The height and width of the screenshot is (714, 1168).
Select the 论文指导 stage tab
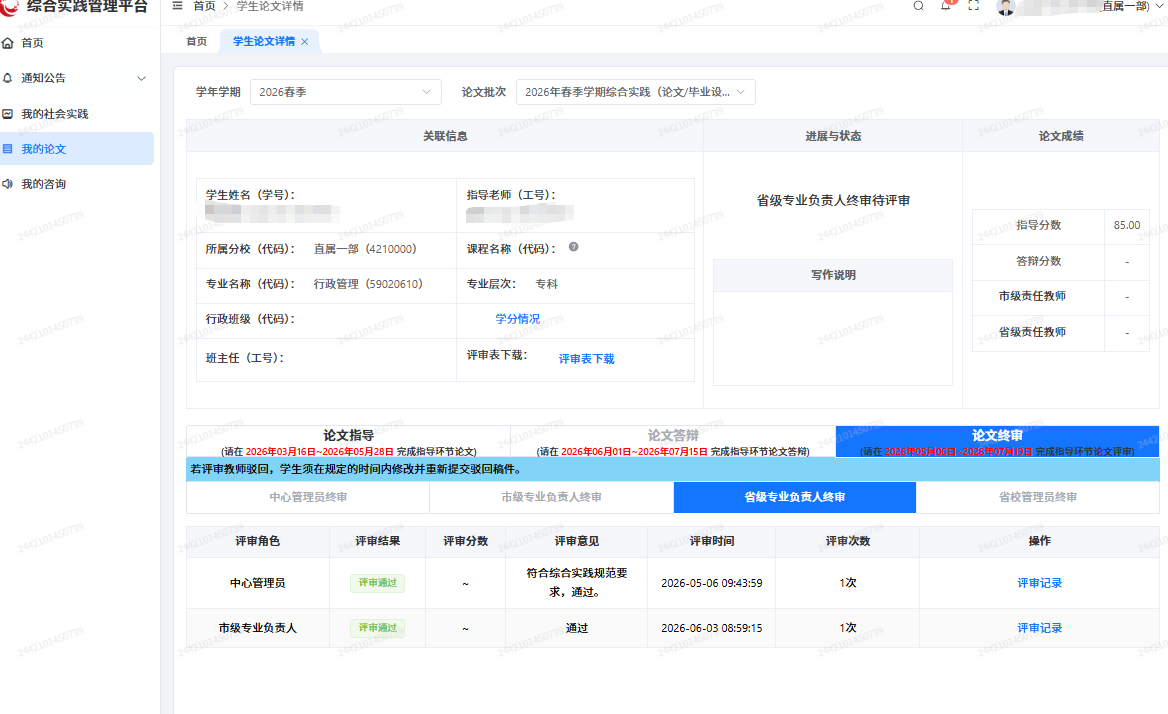(349, 442)
